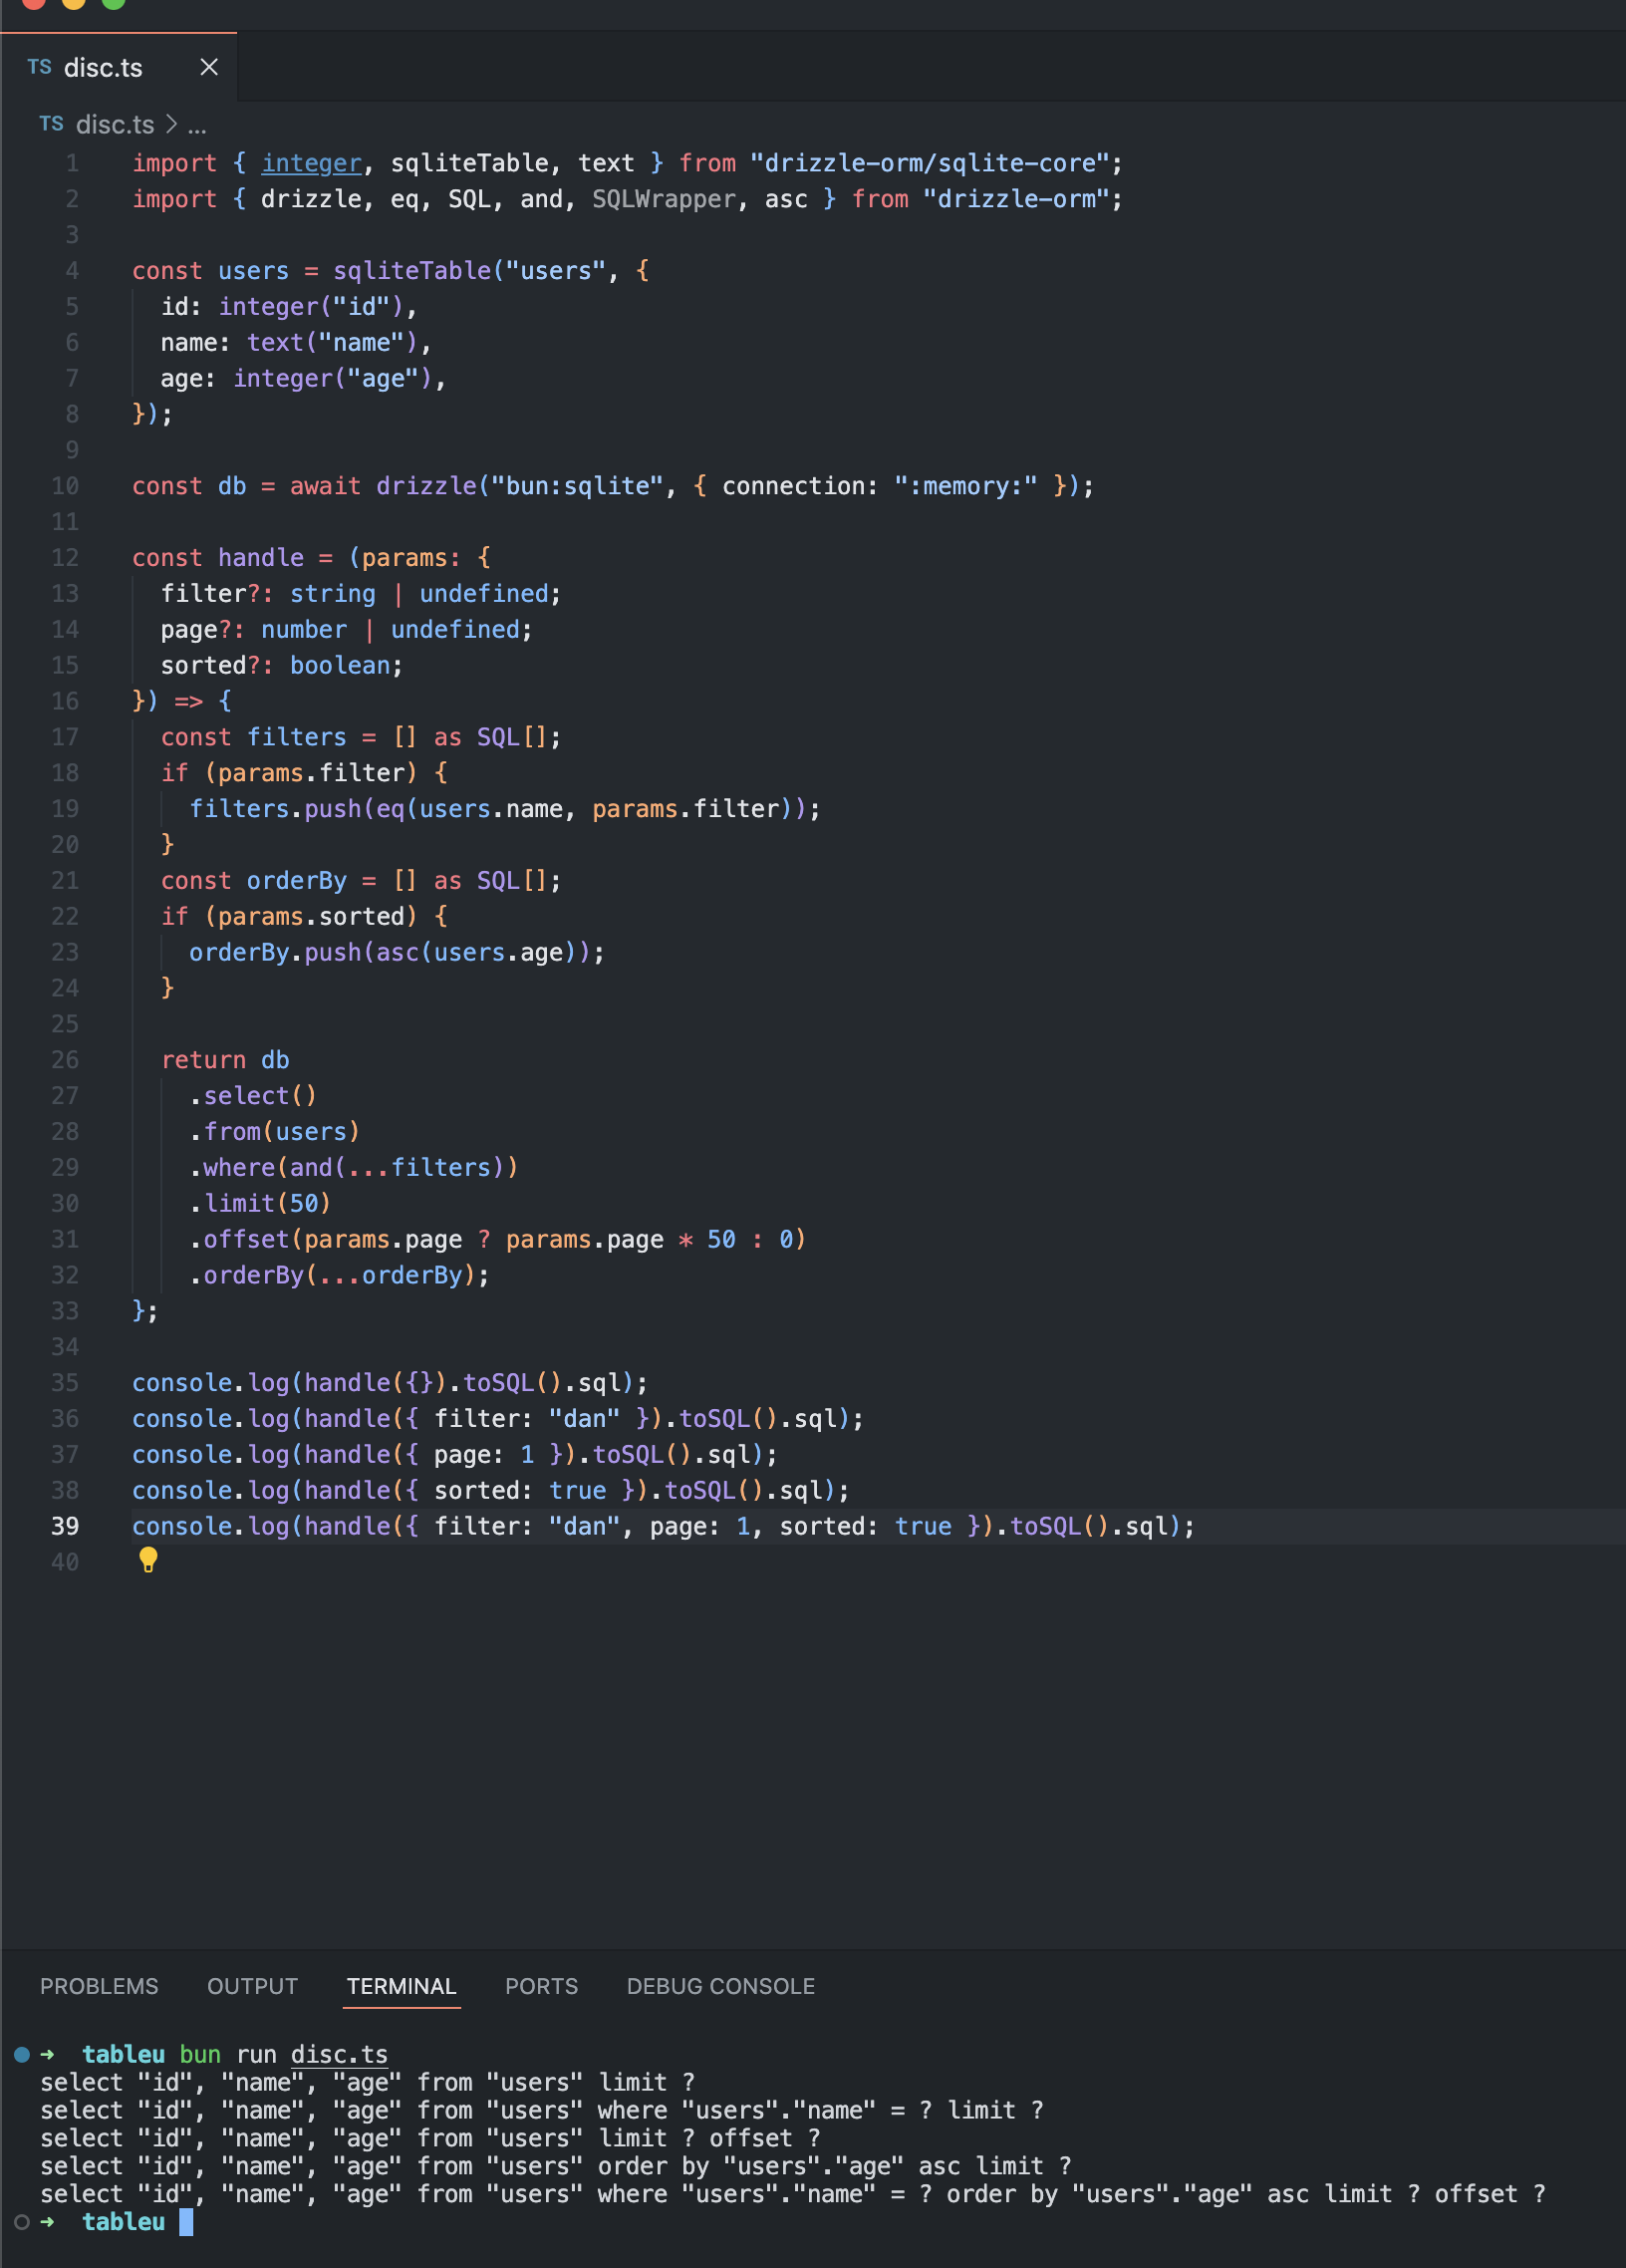Click sorted: true on line 38
The width and height of the screenshot is (1626, 2268).
[520, 1491]
